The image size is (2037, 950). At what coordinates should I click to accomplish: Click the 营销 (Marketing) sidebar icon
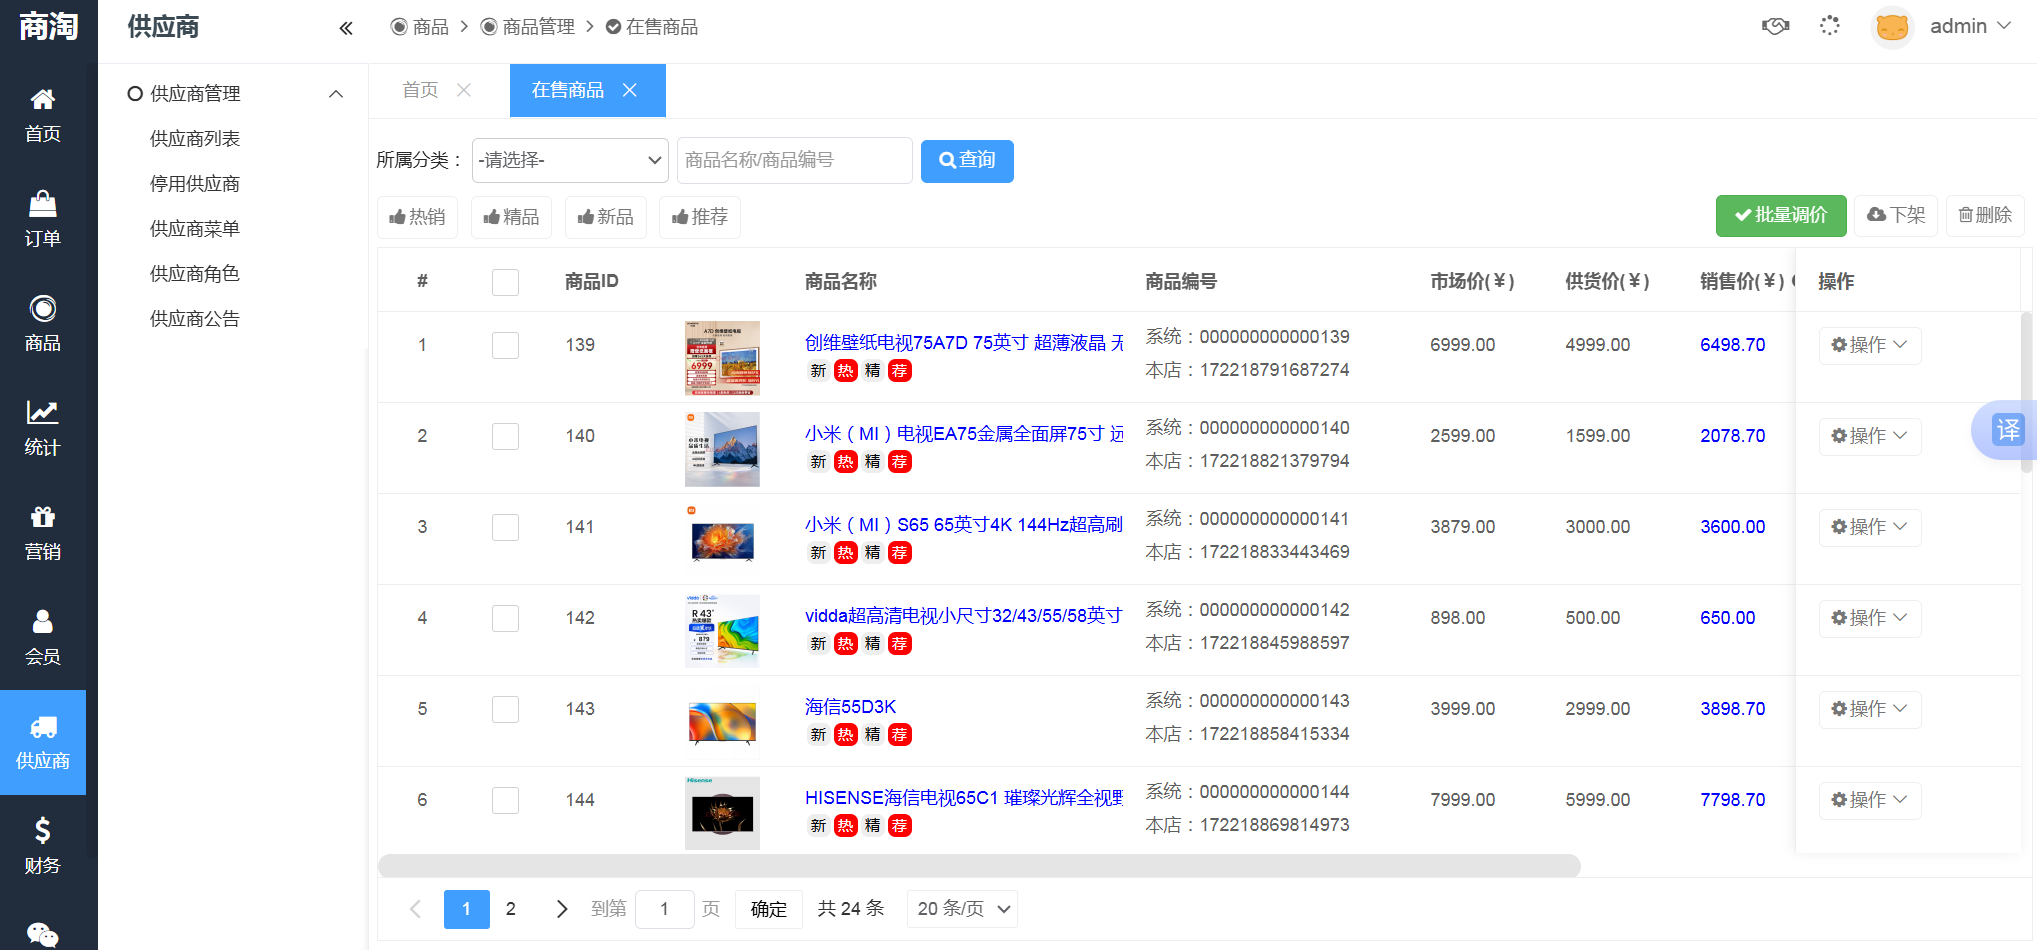[x=42, y=532]
